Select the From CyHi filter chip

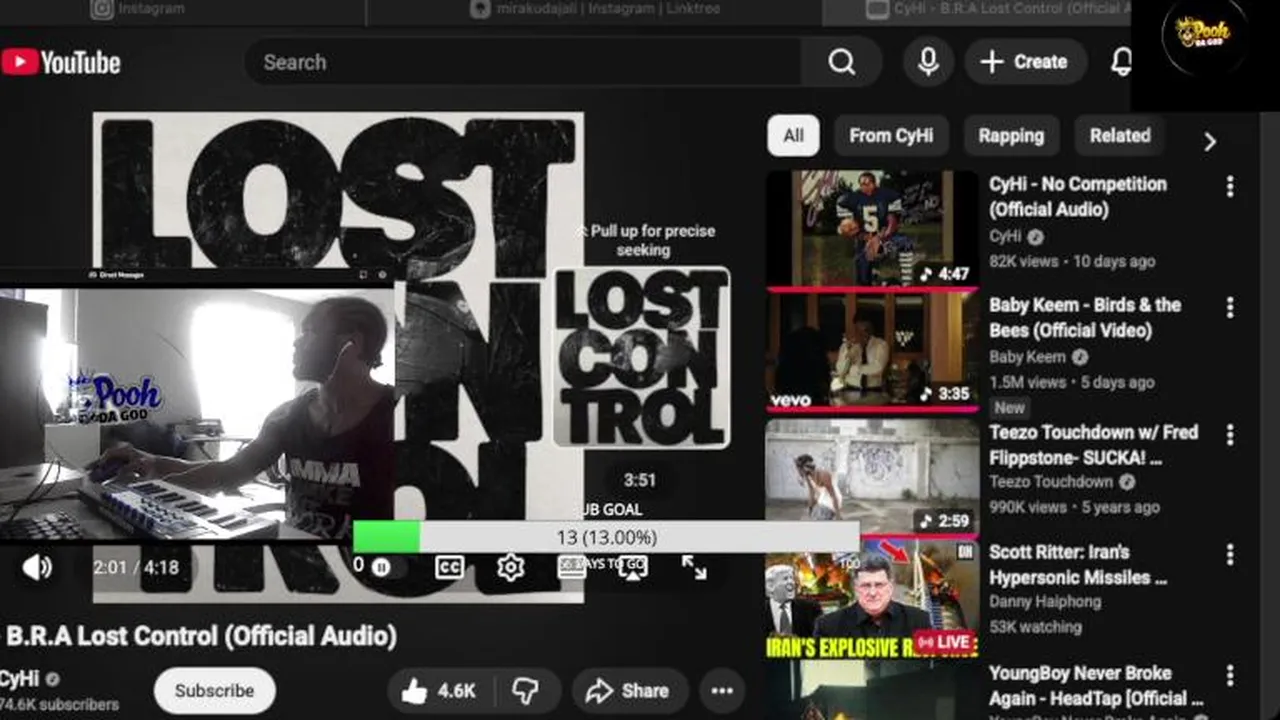(x=890, y=136)
